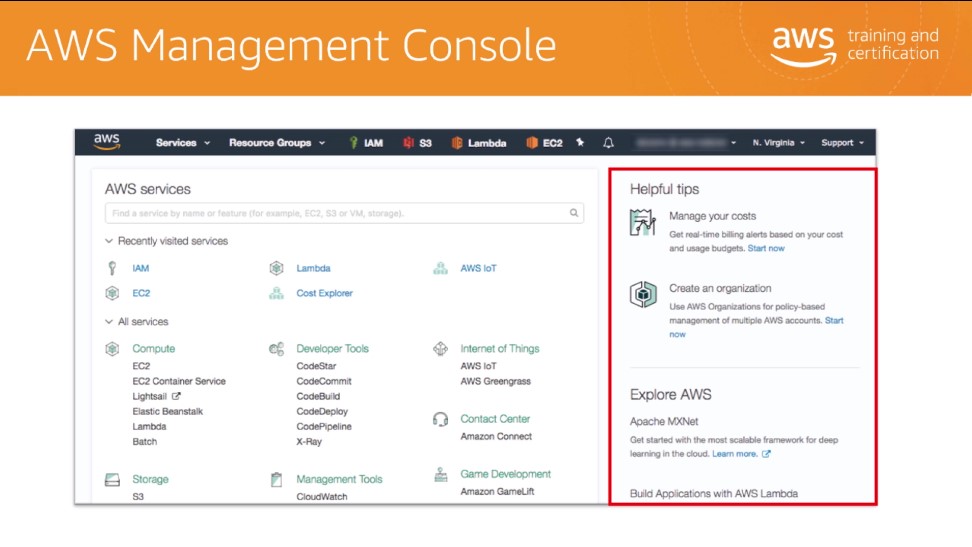The width and height of the screenshot is (972, 547).
Task: Open the Lambda shortcut in navbar
Action: [x=479, y=143]
